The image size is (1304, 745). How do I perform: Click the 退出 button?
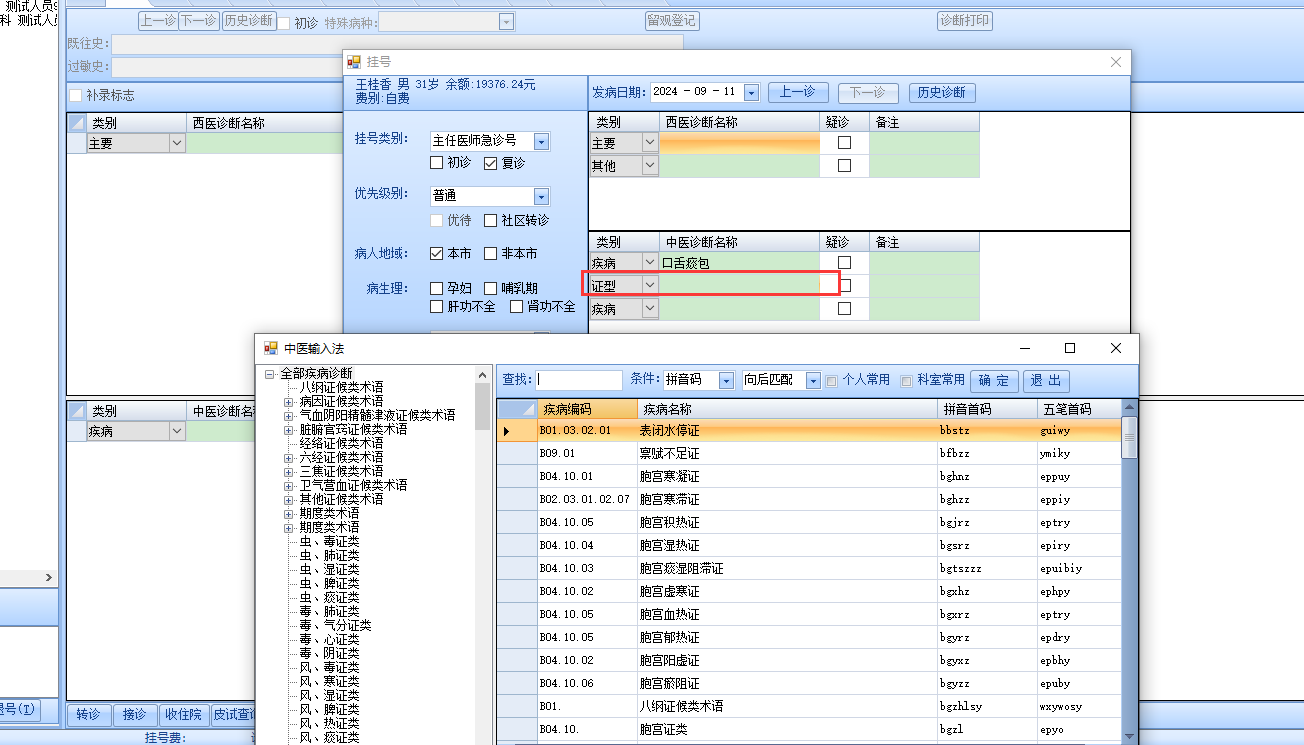click(1046, 380)
